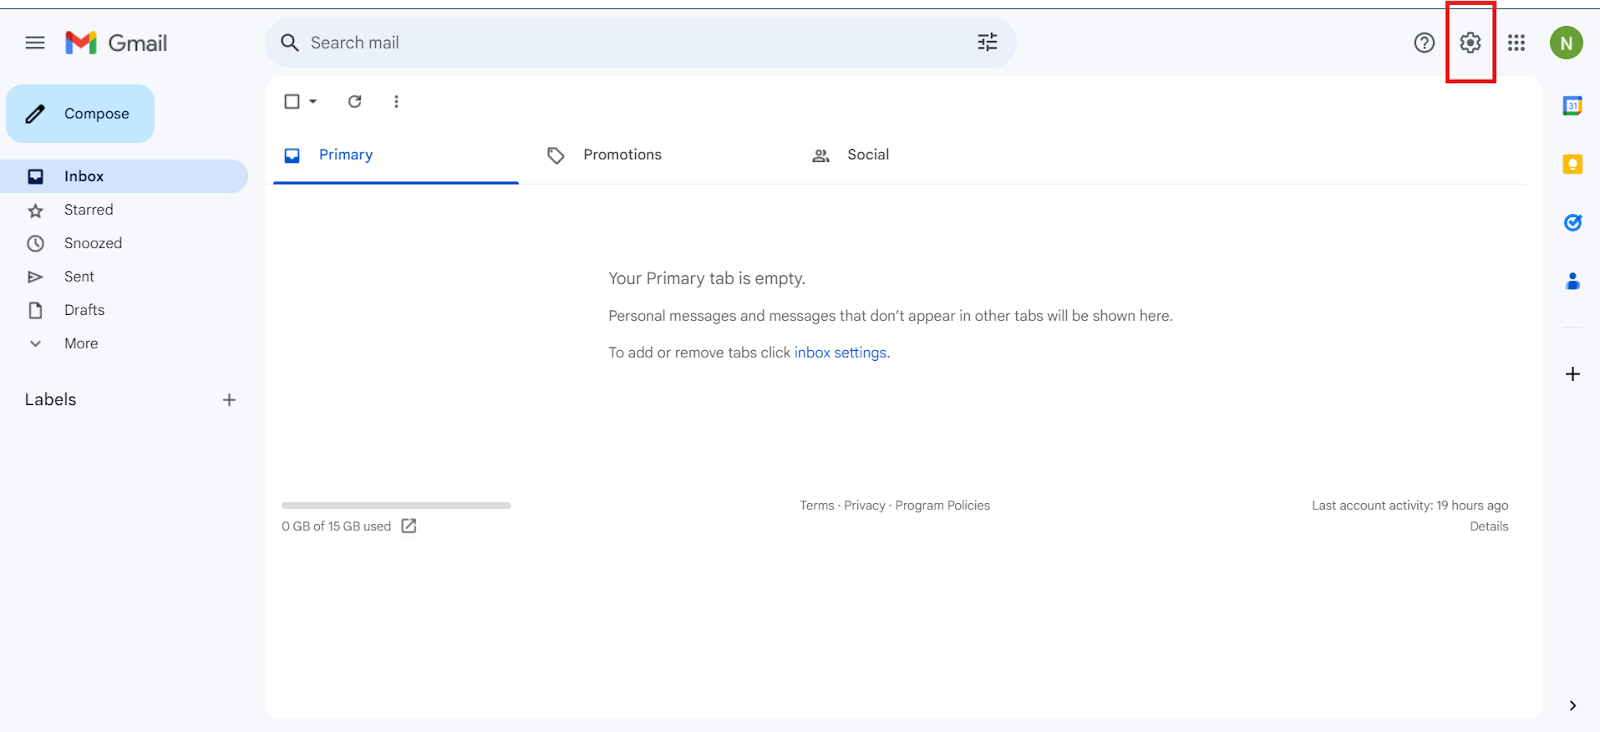The height and width of the screenshot is (732, 1600).
Task: Open the Google apps grid
Action: tap(1516, 43)
